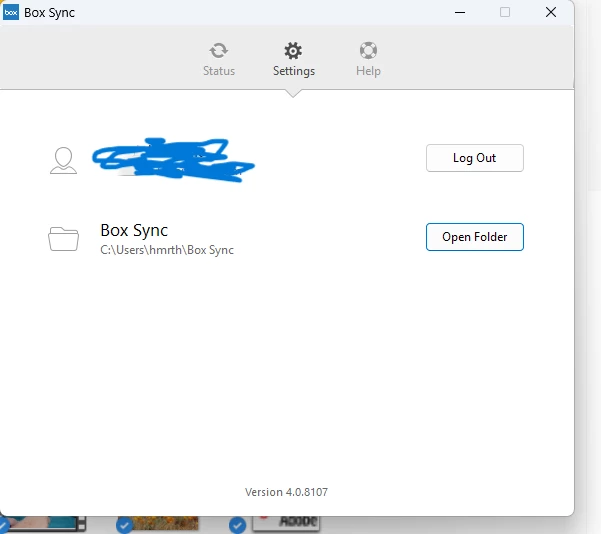Click the Box Sync folder icon
The image size is (601, 534).
pyautogui.click(x=63, y=239)
